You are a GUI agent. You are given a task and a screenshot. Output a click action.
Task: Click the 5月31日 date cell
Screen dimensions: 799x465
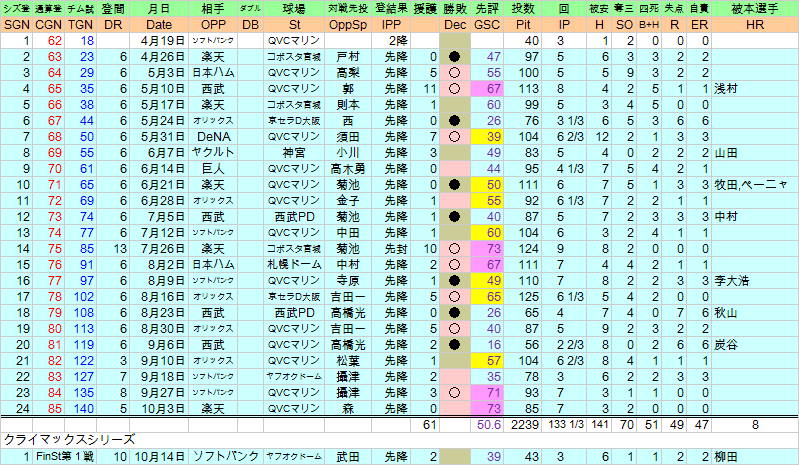158,137
